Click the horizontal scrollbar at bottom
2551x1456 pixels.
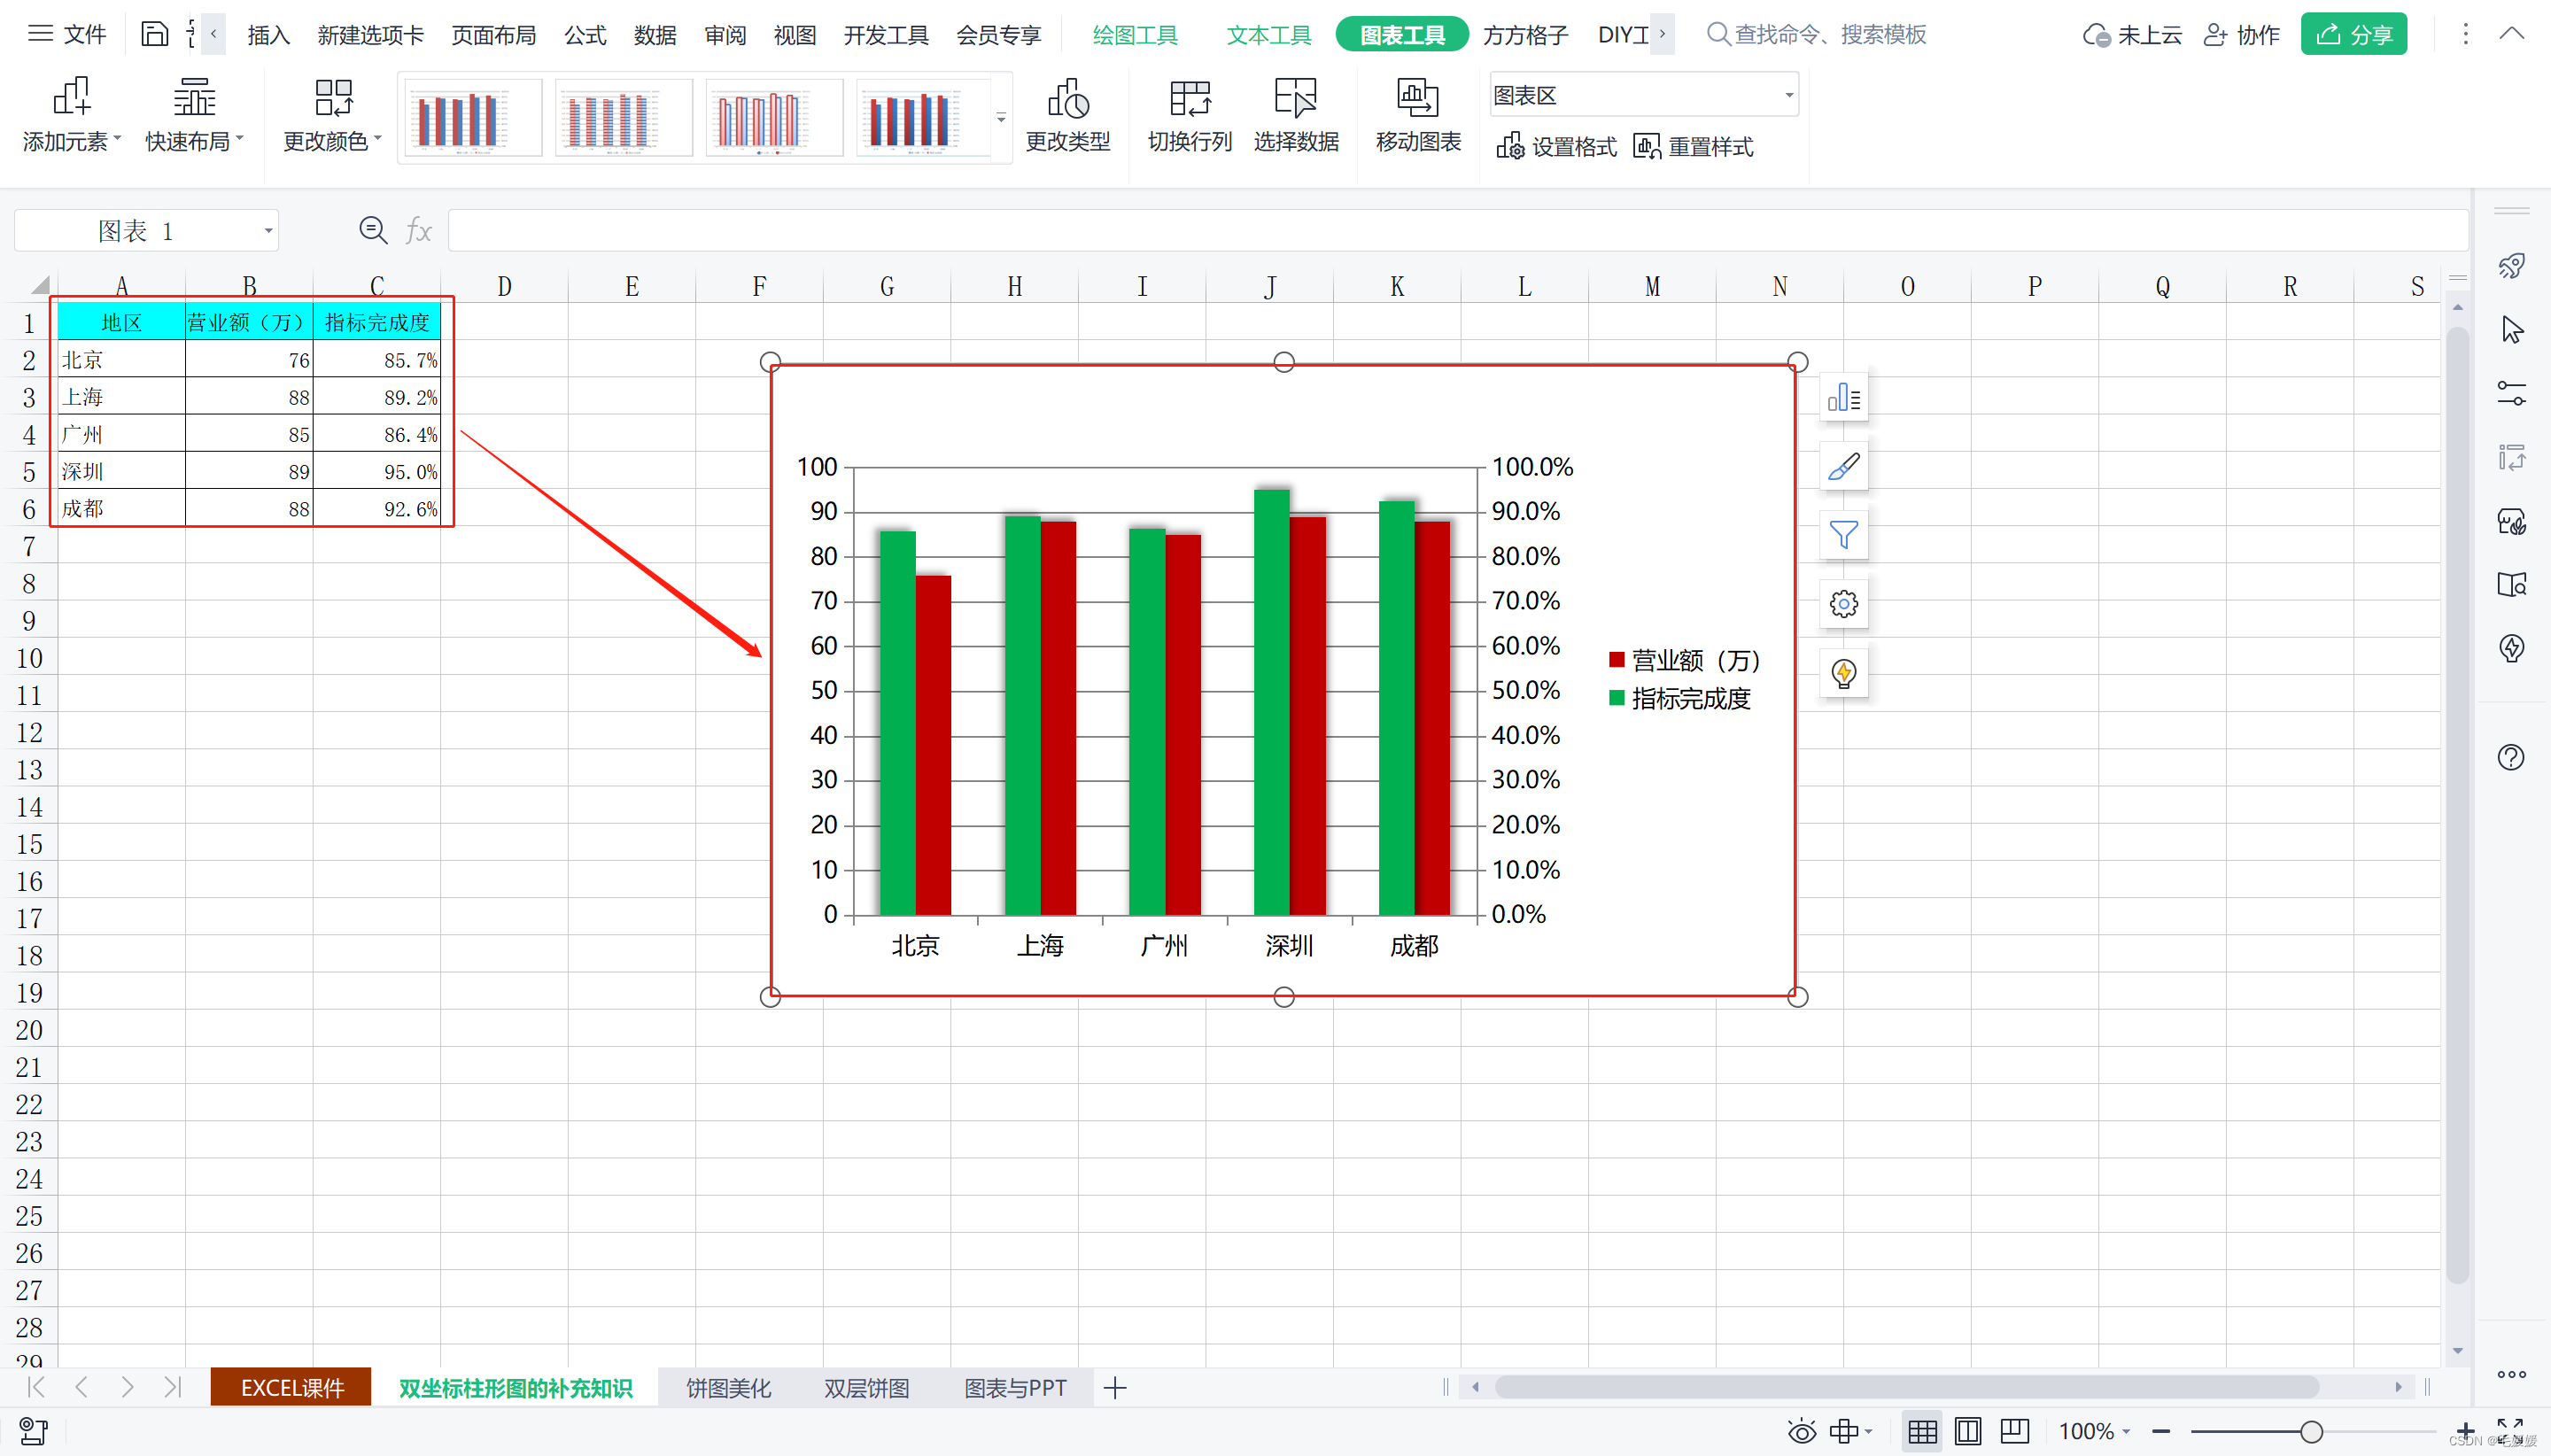click(1905, 1387)
